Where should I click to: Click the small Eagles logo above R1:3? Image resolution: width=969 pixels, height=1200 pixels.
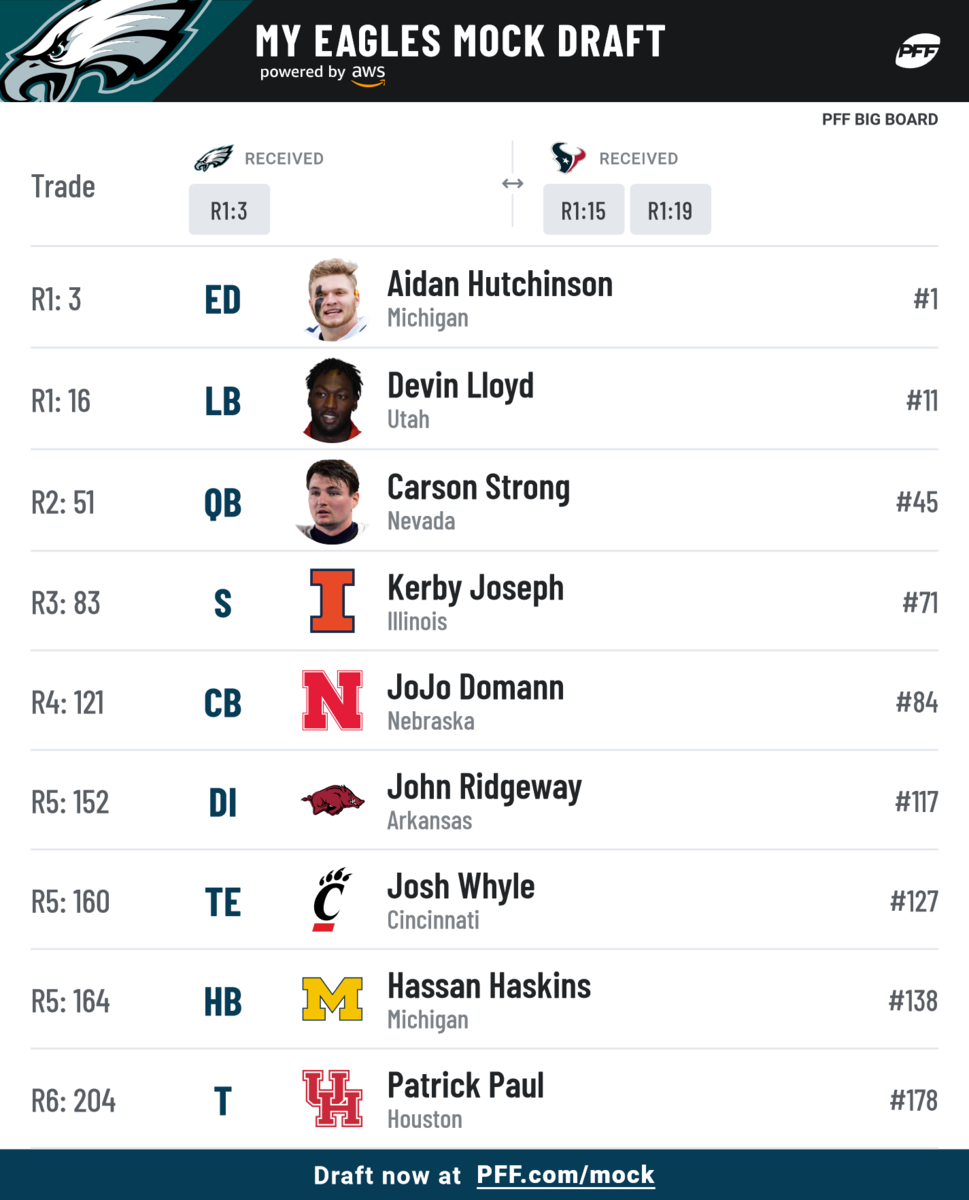213,158
